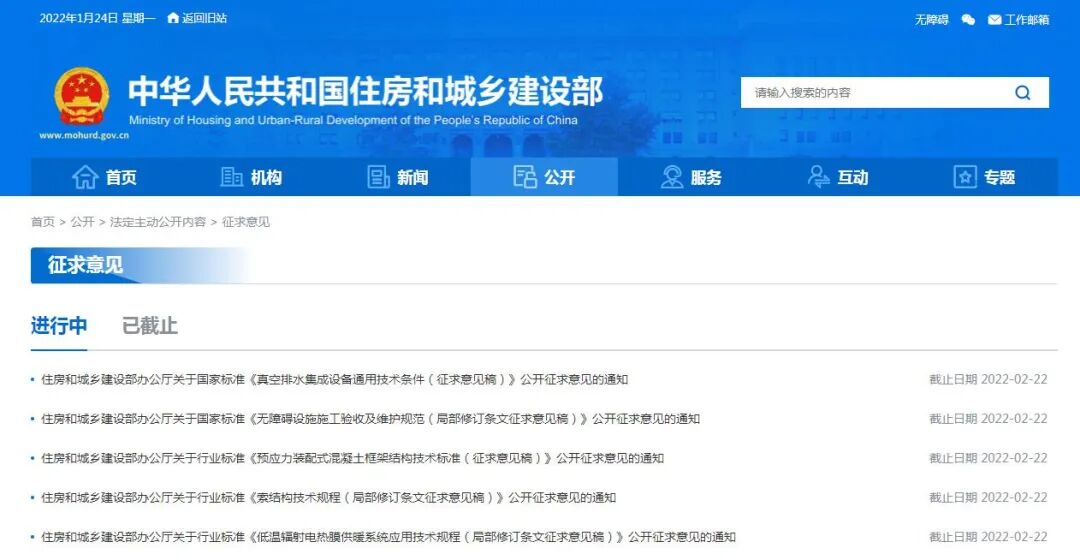Open the 机构 navigation menu
This screenshot has height=560, width=1080.
(251, 177)
